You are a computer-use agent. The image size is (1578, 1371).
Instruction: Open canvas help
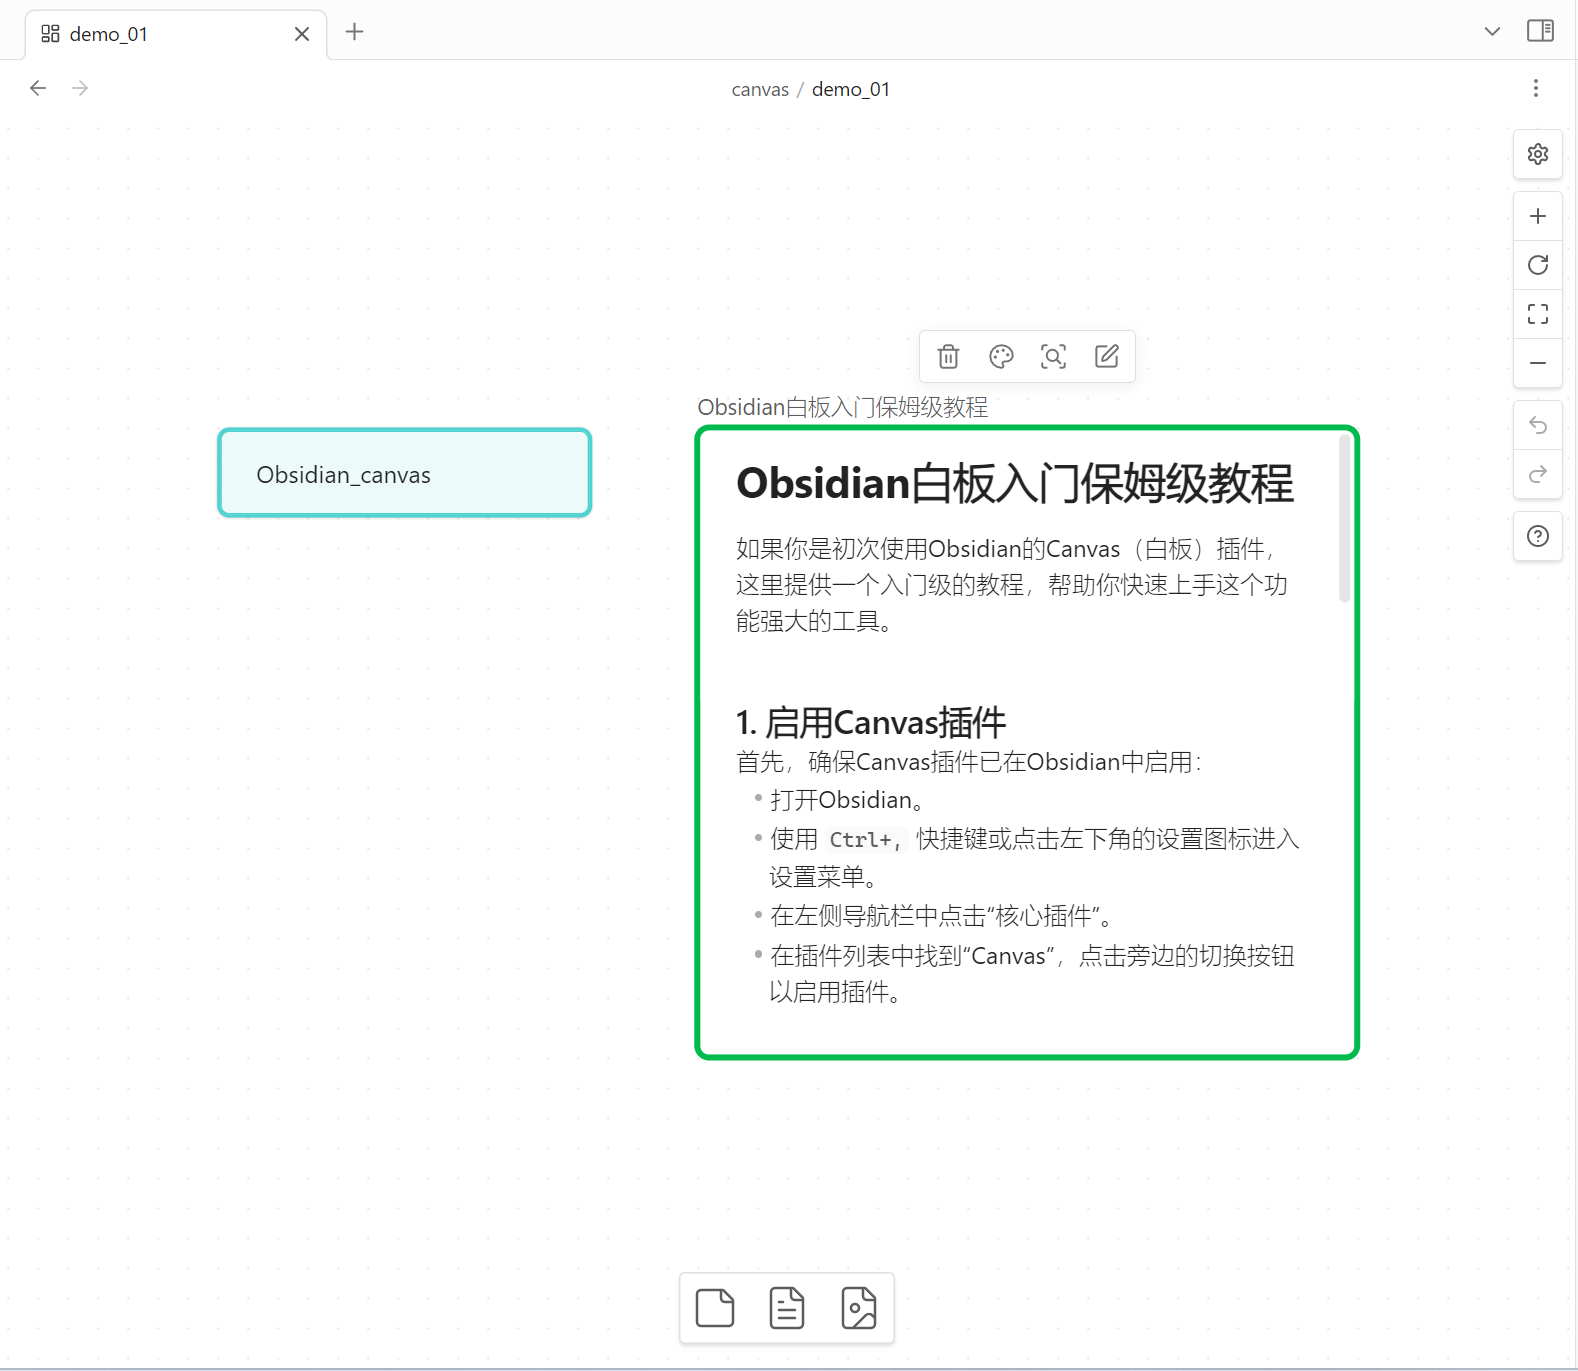pyautogui.click(x=1538, y=536)
